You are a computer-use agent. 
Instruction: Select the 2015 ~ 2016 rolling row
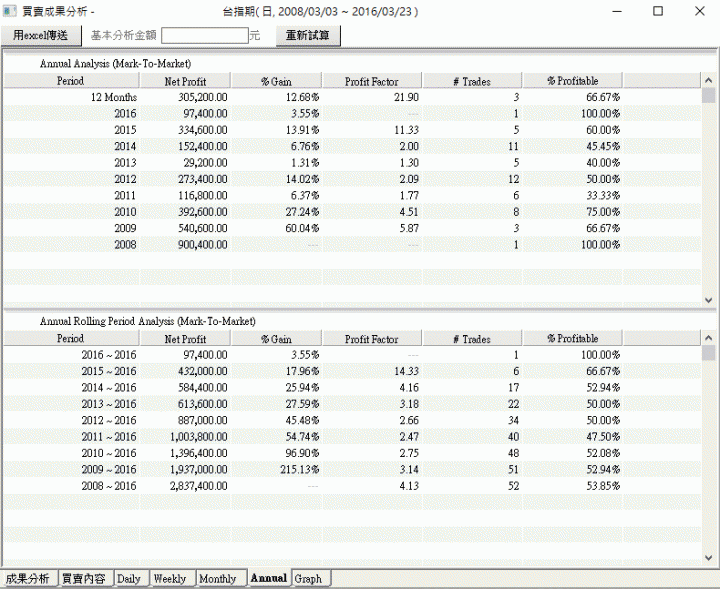pos(352,371)
